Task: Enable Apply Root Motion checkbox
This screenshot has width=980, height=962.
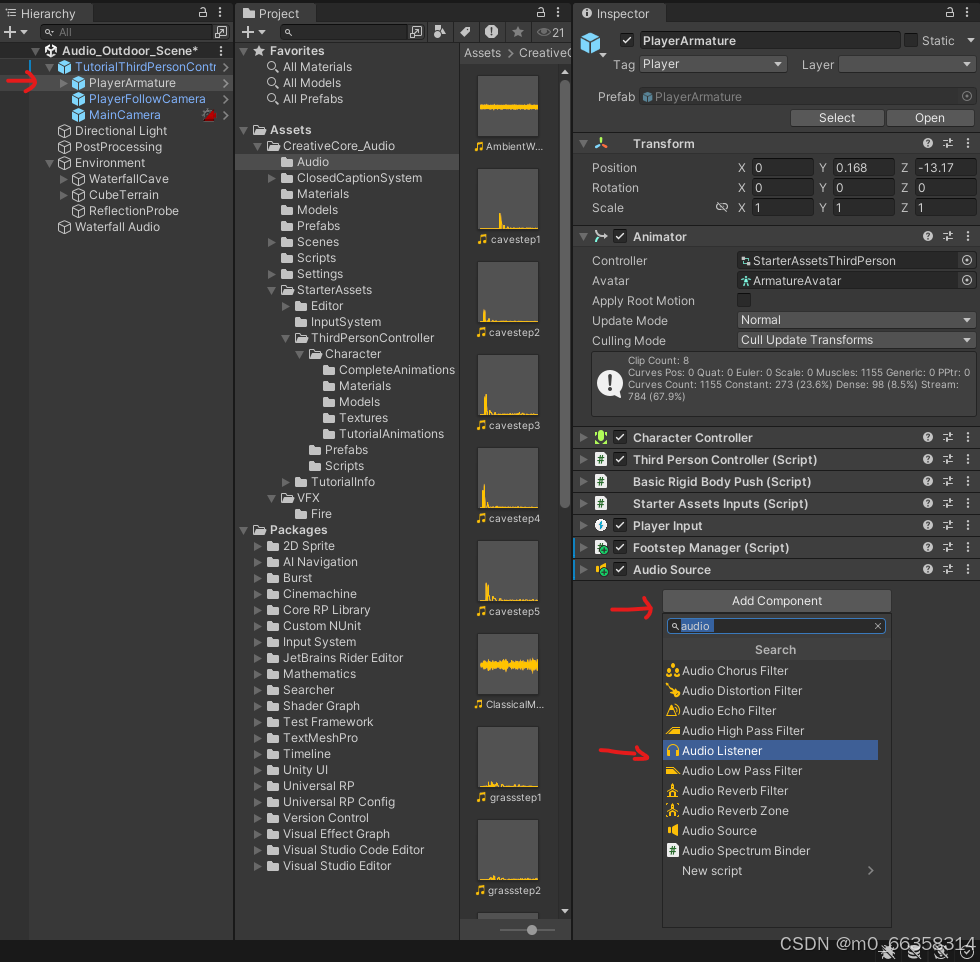Action: pos(744,301)
